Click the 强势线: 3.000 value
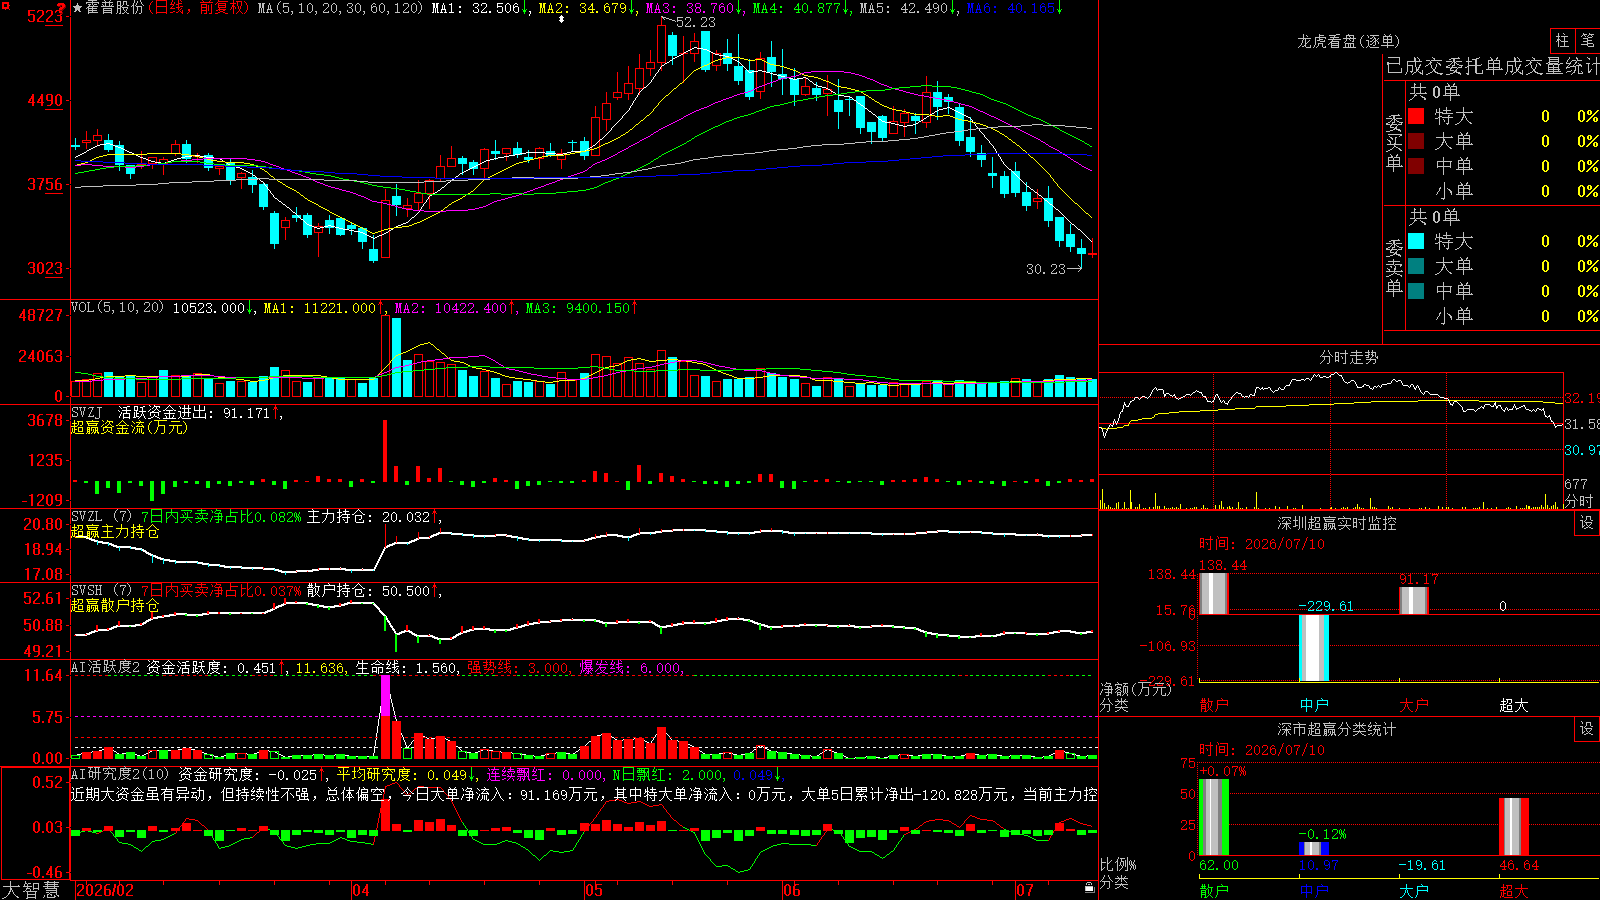The image size is (1600, 900). tap(520, 668)
